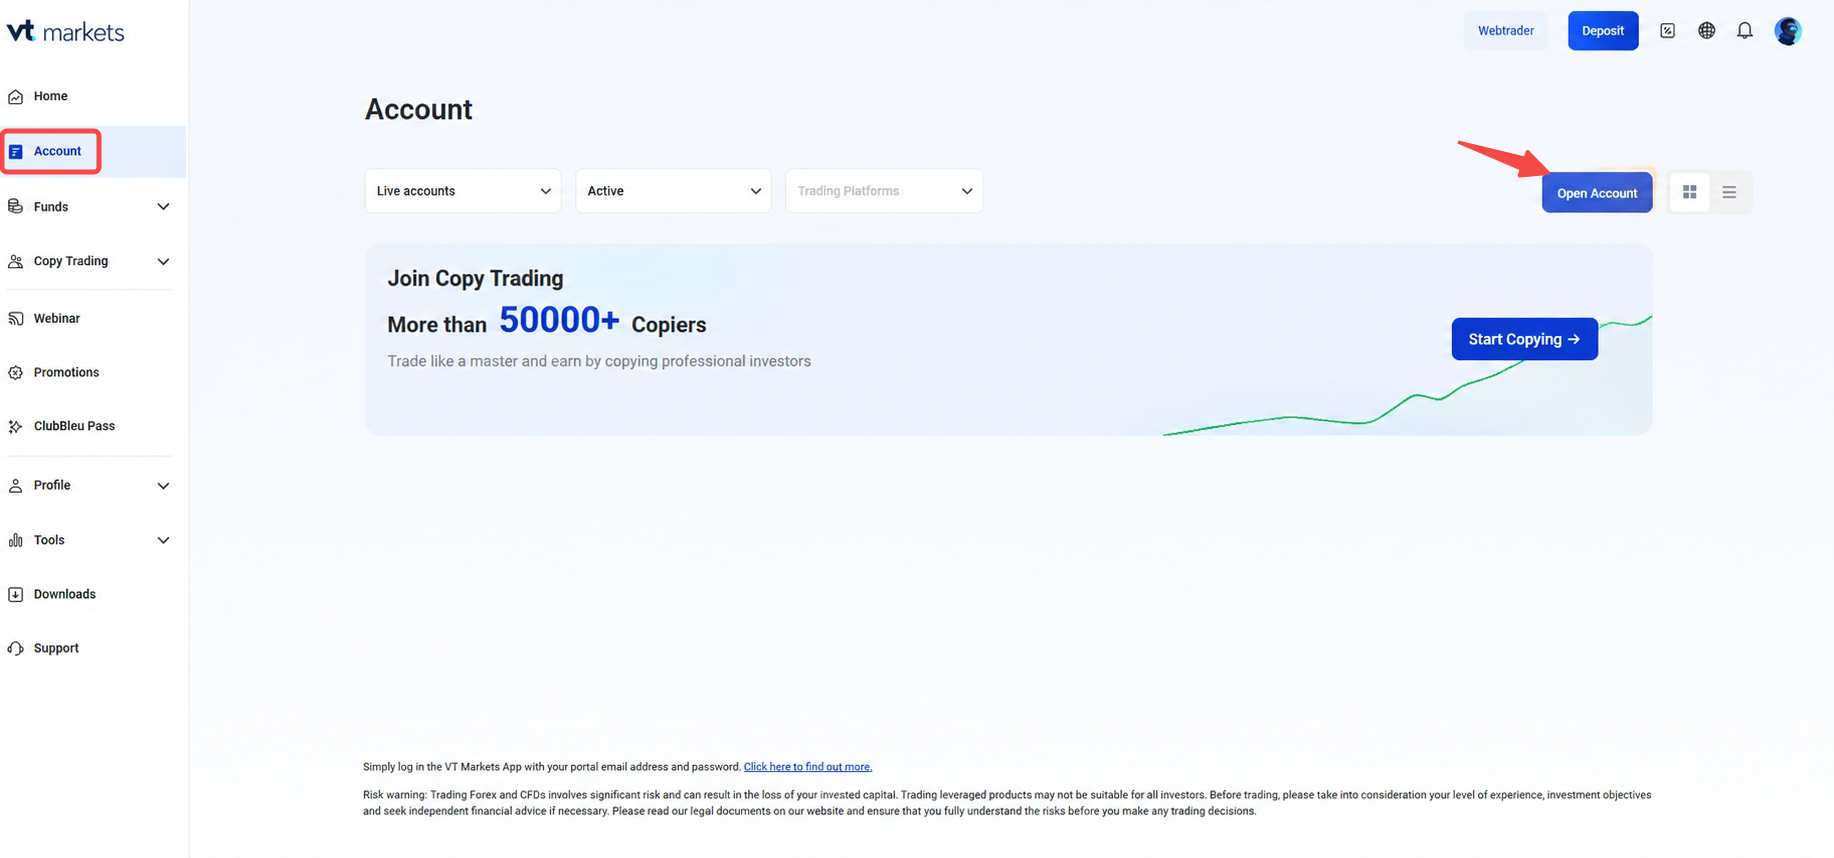Click the Support headset icon

click(x=16, y=649)
